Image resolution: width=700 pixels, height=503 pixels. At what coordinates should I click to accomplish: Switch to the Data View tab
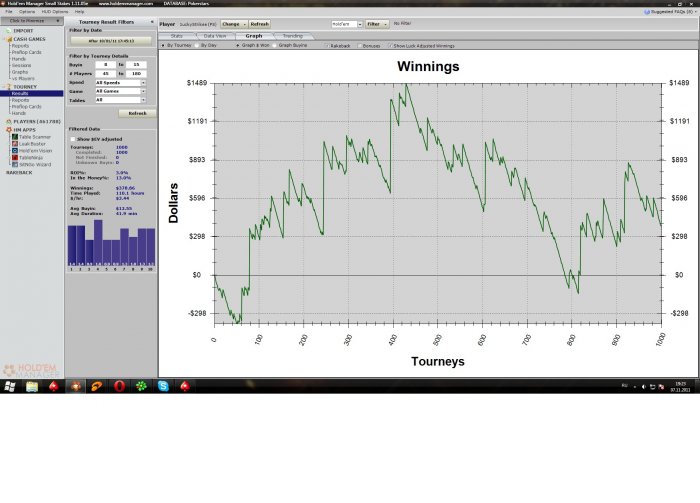[215, 36]
